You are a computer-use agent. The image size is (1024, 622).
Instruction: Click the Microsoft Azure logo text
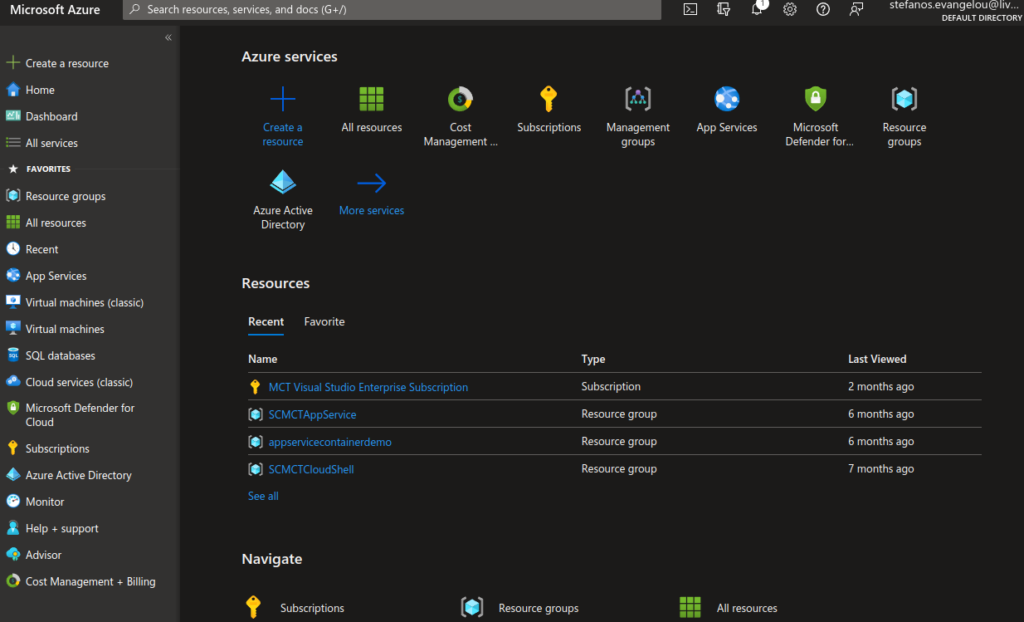[x=55, y=10]
